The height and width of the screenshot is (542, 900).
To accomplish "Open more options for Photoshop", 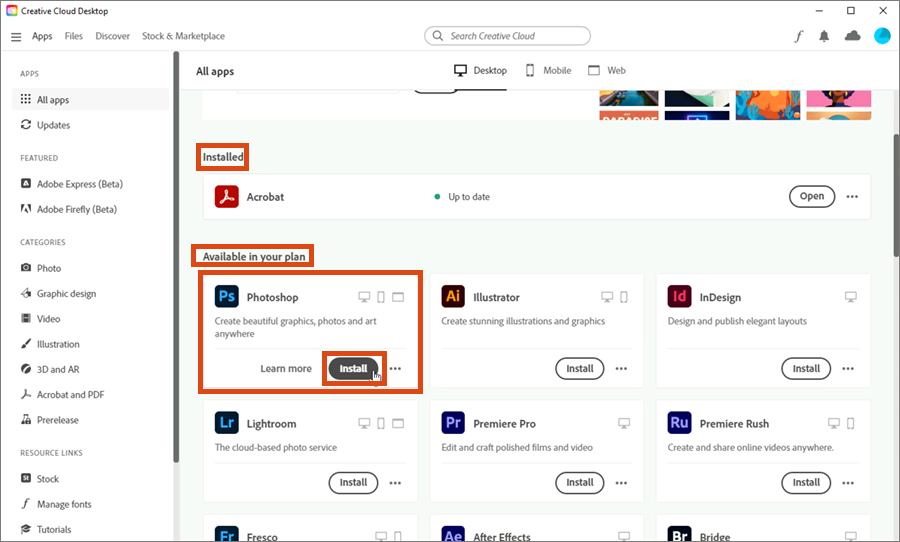I will click(396, 369).
